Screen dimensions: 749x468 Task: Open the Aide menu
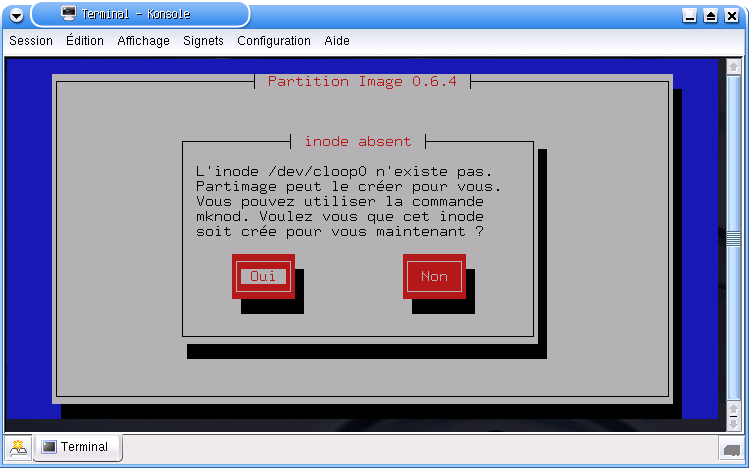337,41
